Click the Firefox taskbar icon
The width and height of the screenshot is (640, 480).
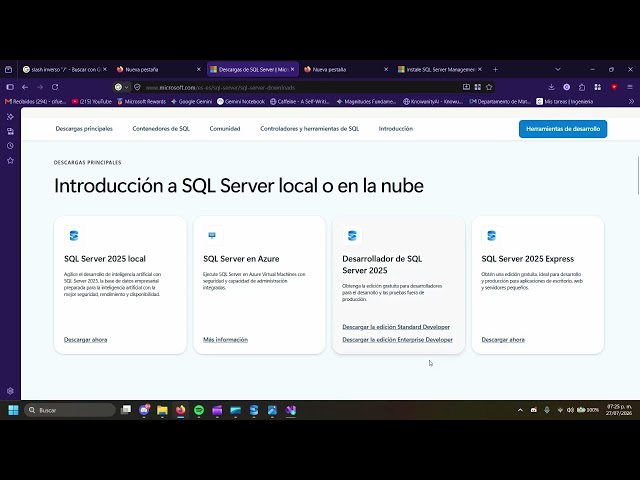pos(180,410)
